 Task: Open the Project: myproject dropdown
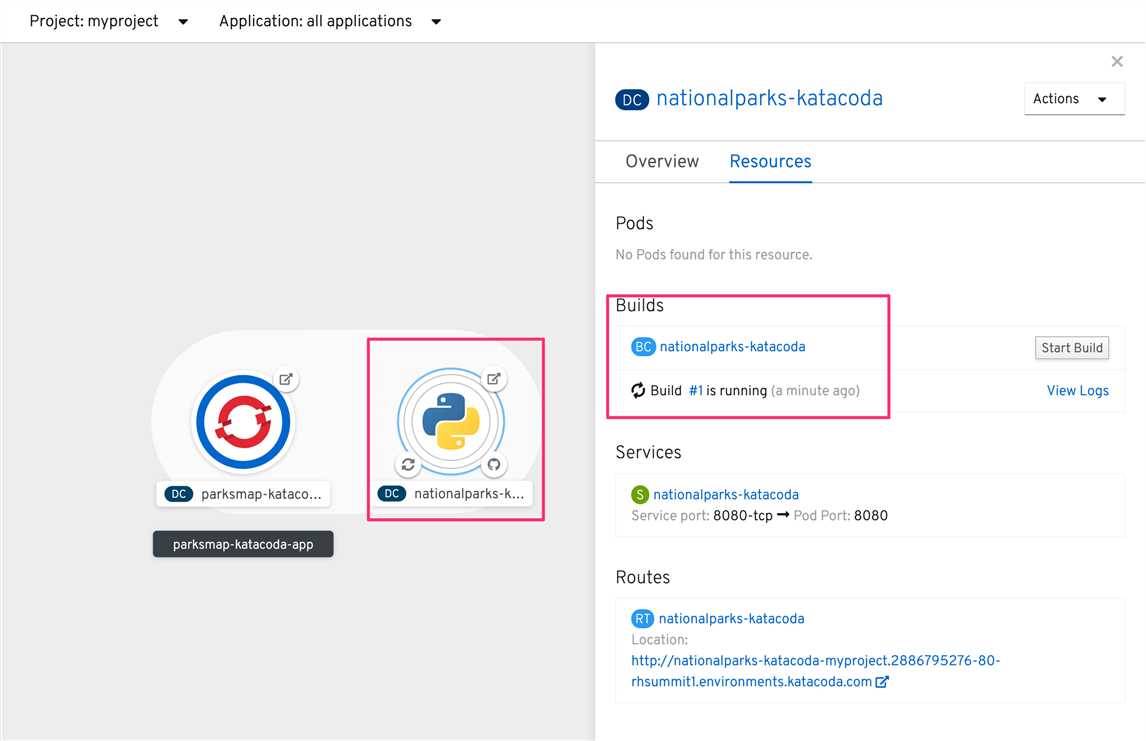click(x=108, y=21)
